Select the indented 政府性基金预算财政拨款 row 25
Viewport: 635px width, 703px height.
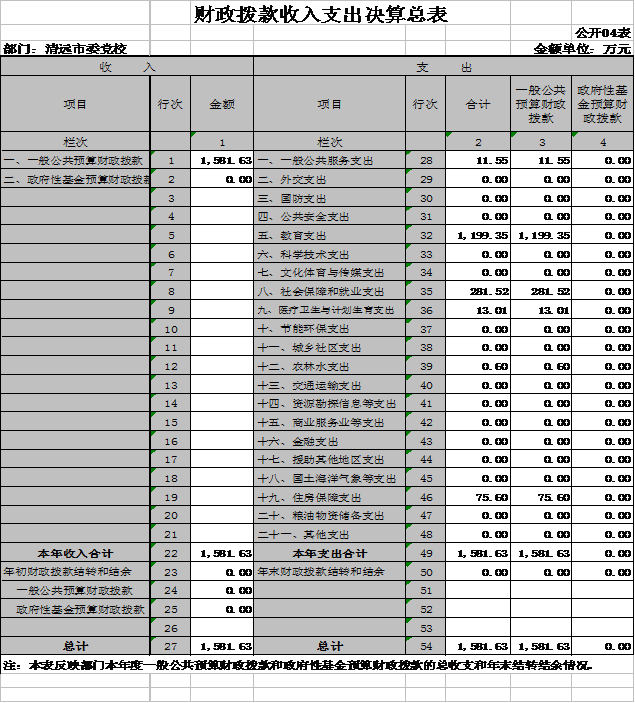tap(75, 609)
